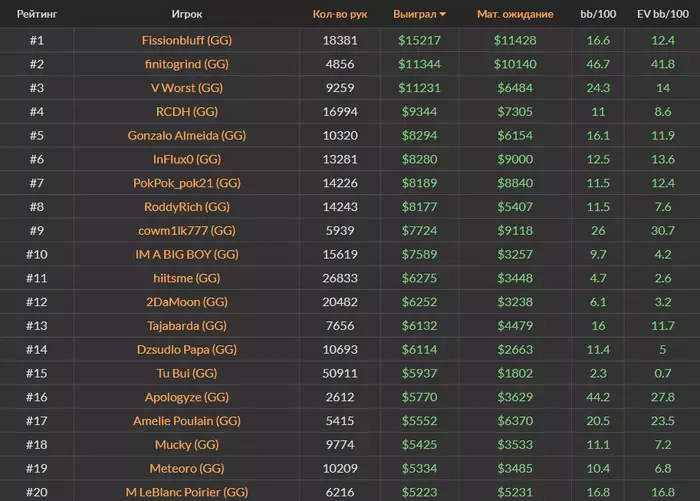Open Amelie Poulain (GG) player link
This screenshot has width=700, height=501.
pos(186,422)
